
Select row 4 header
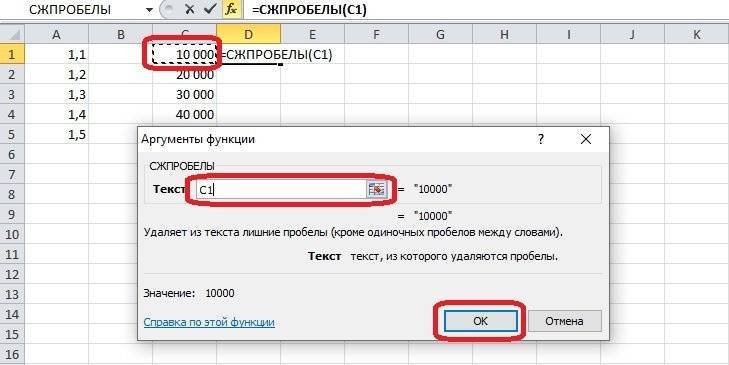(12, 115)
